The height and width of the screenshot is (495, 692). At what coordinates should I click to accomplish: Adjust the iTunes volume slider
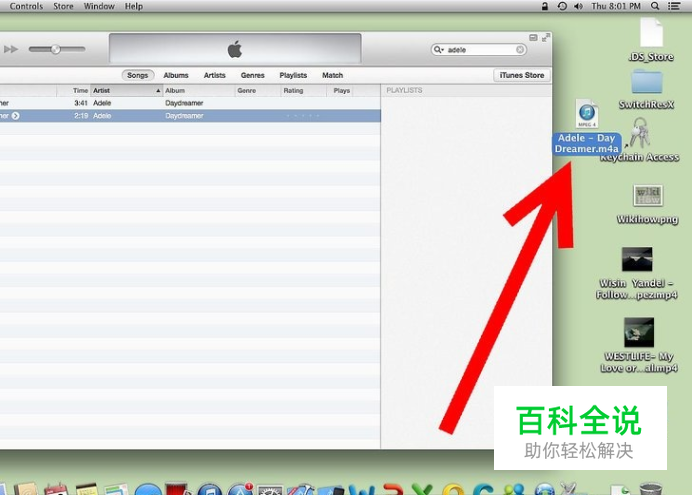point(56,49)
